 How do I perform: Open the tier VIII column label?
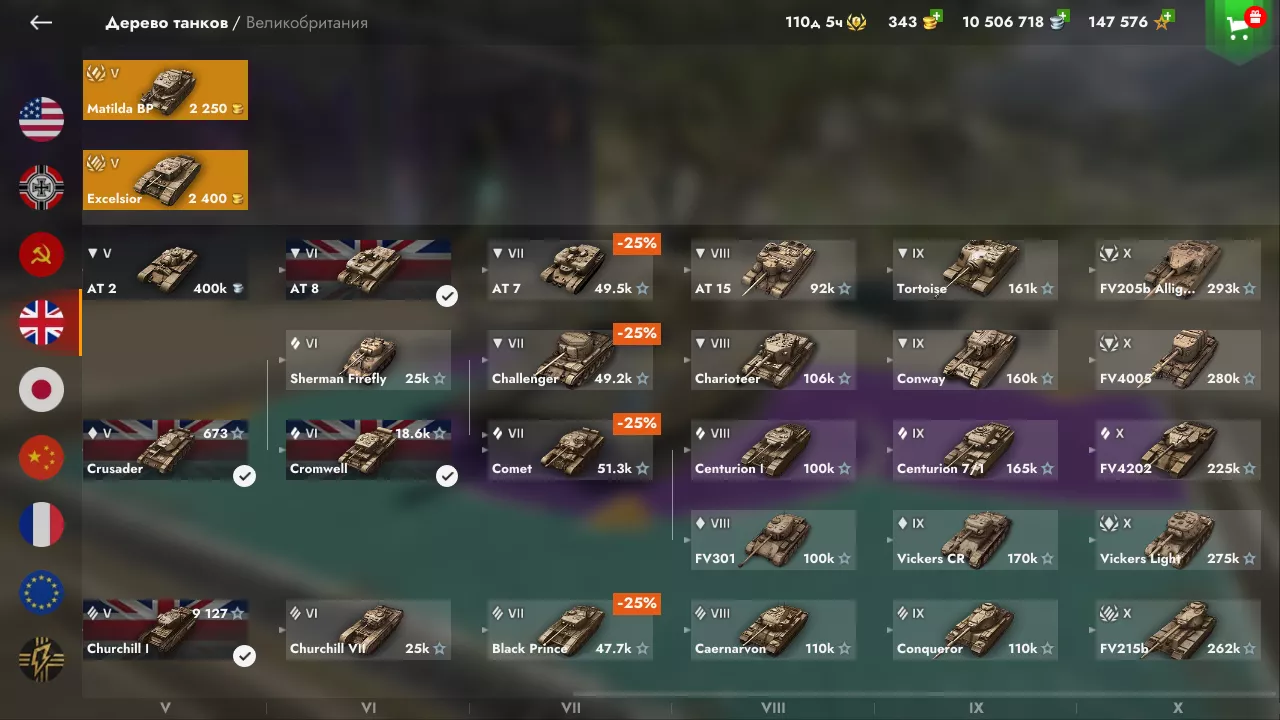tap(773, 708)
